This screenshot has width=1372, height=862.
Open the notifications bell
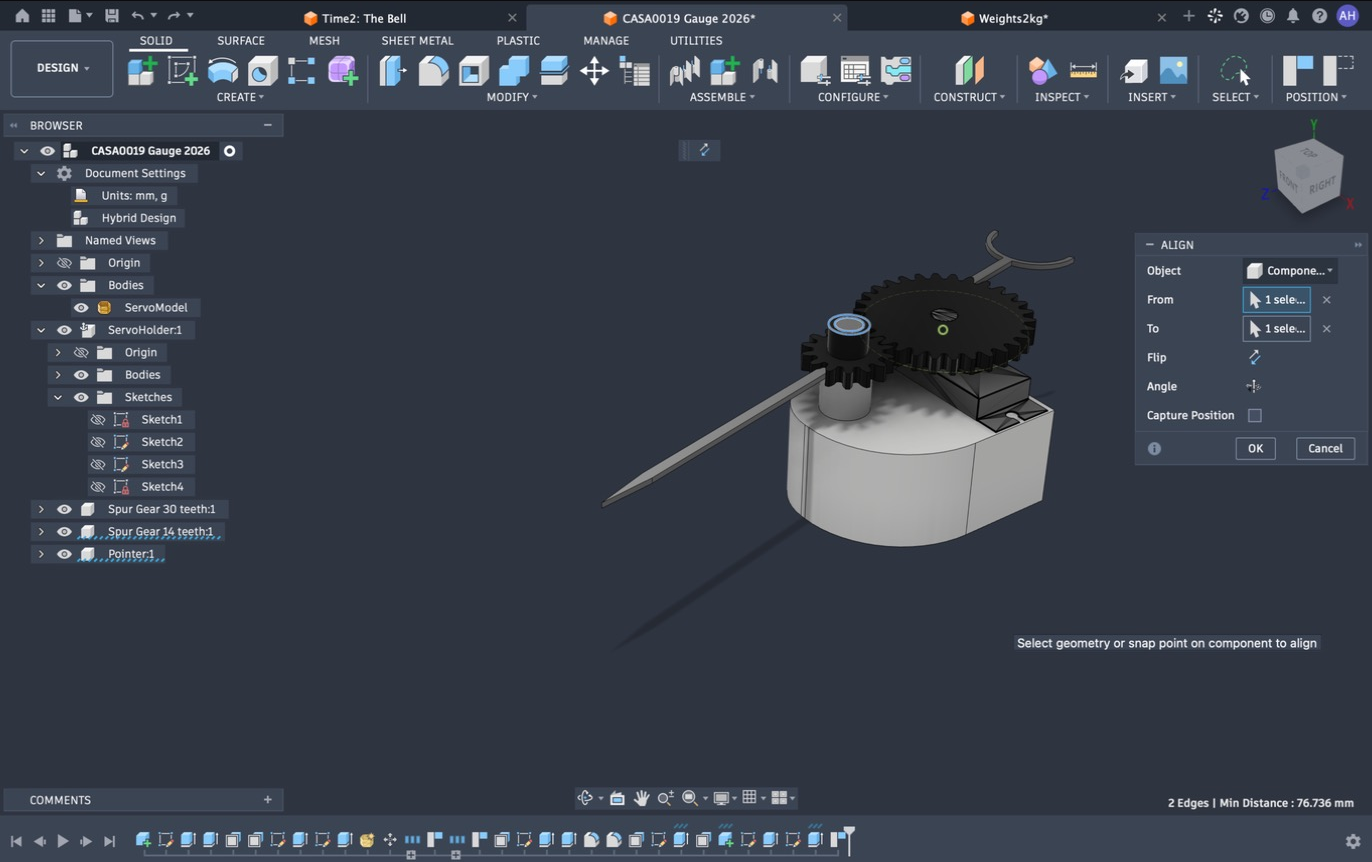coord(1293,16)
